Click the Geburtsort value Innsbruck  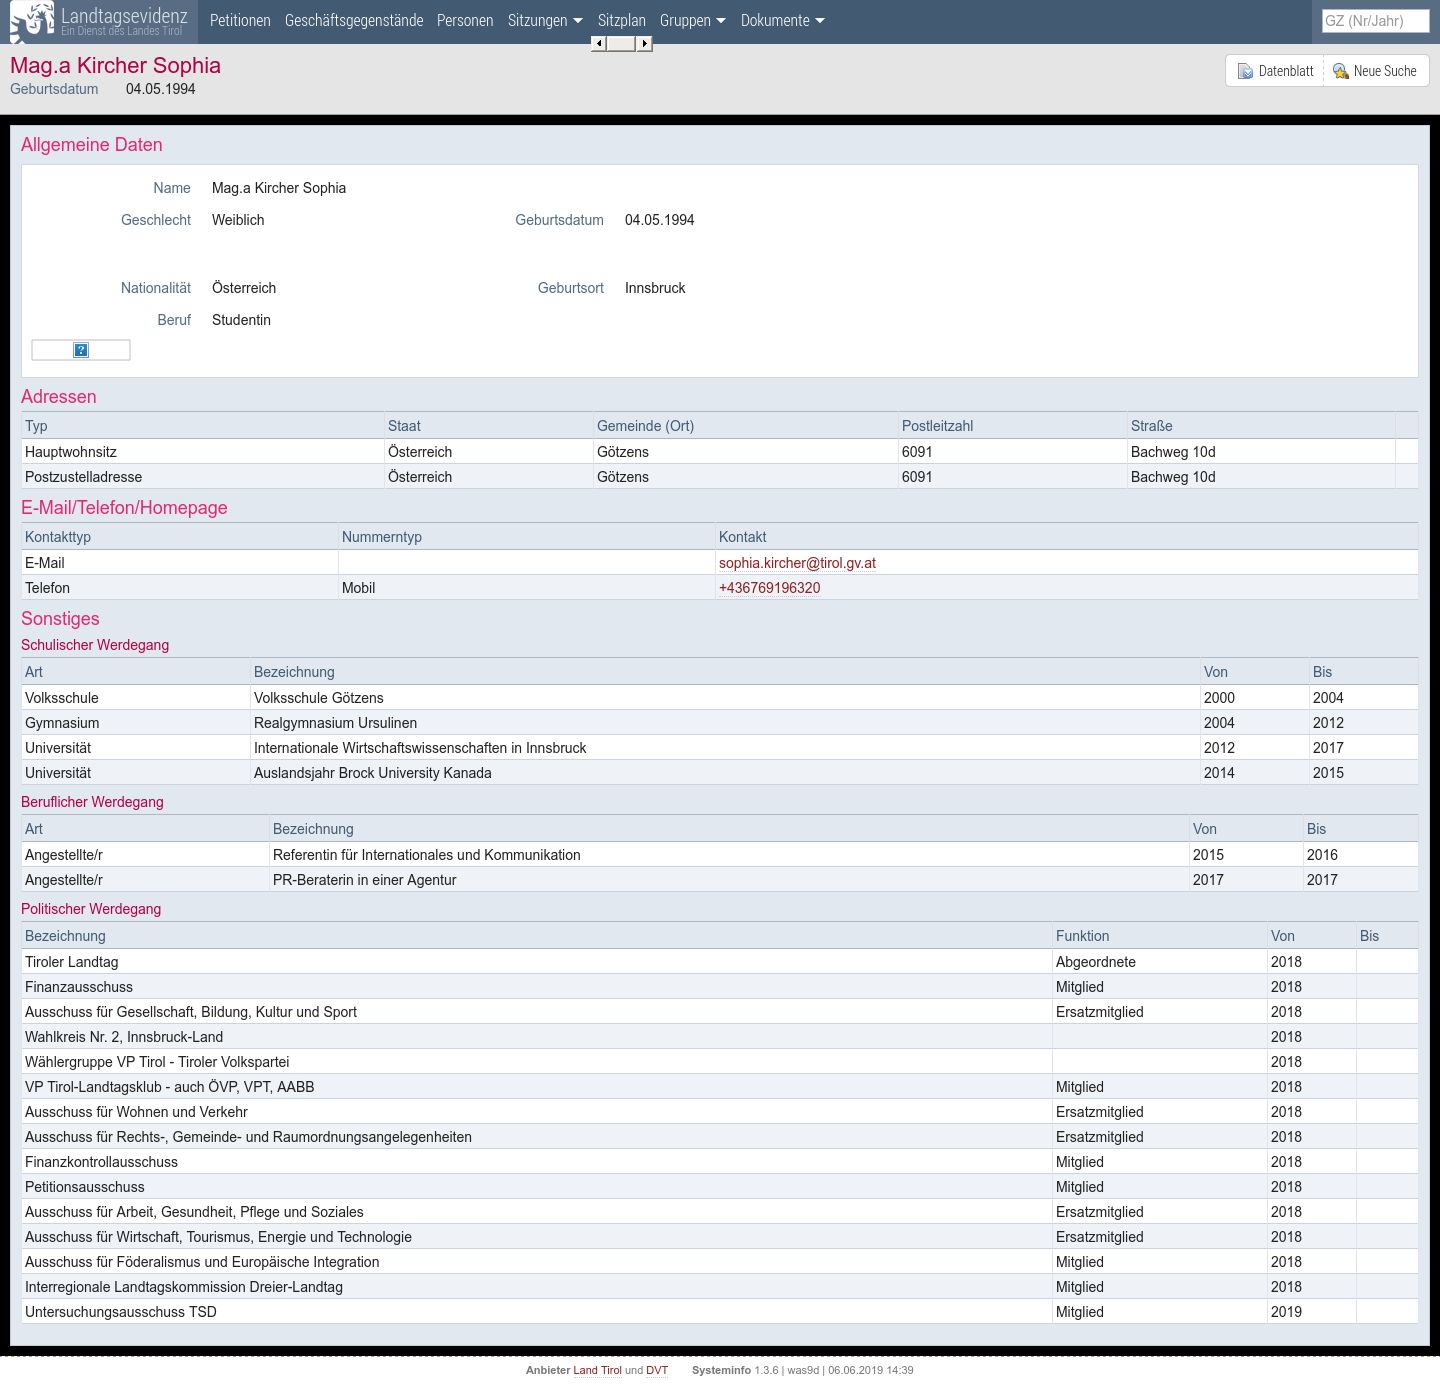click(655, 288)
